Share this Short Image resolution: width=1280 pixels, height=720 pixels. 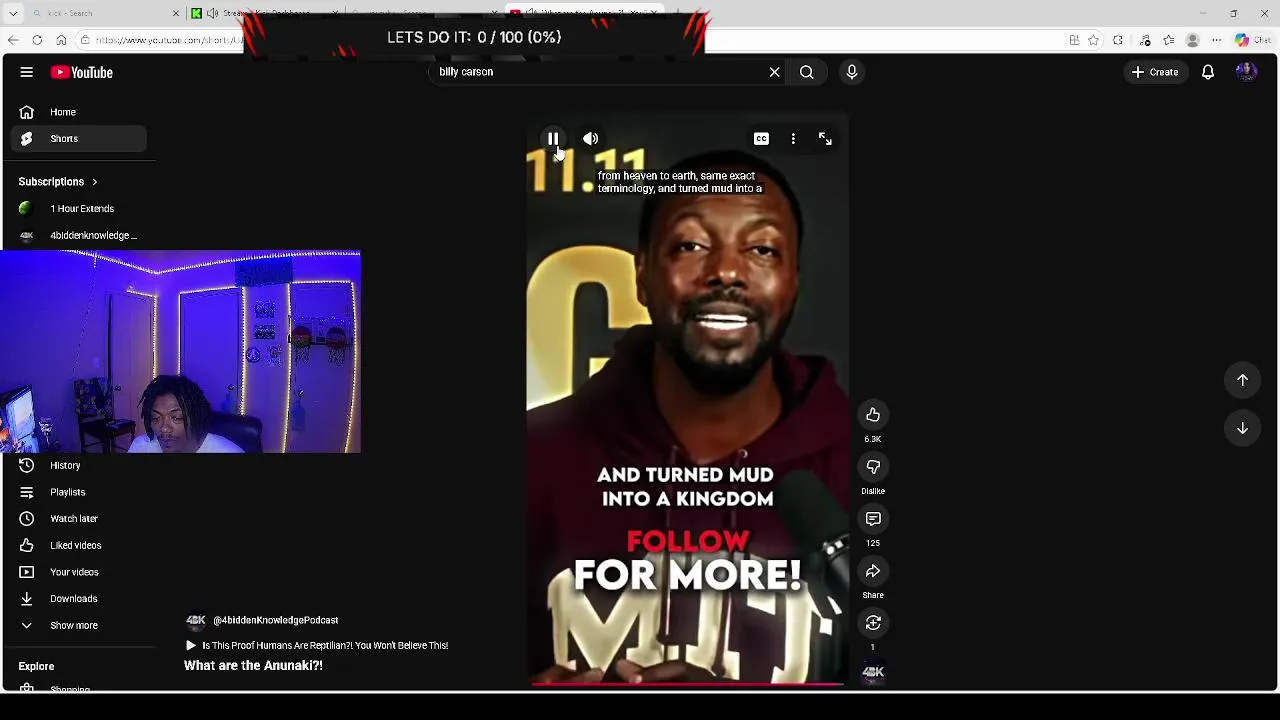pyautogui.click(x=873, y=571)
